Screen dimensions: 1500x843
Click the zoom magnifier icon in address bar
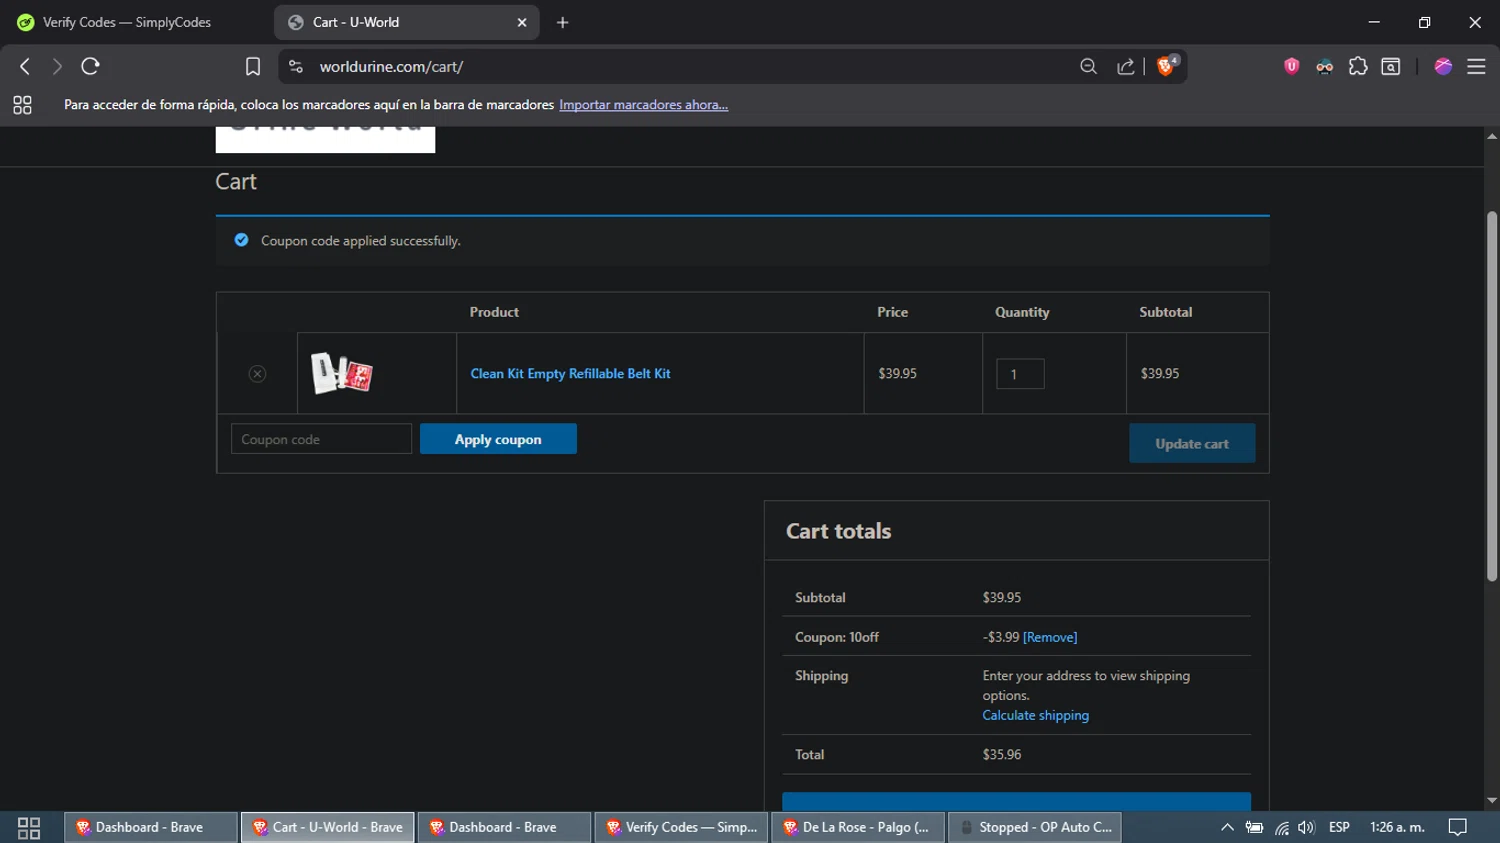(x=1088, y=67)
